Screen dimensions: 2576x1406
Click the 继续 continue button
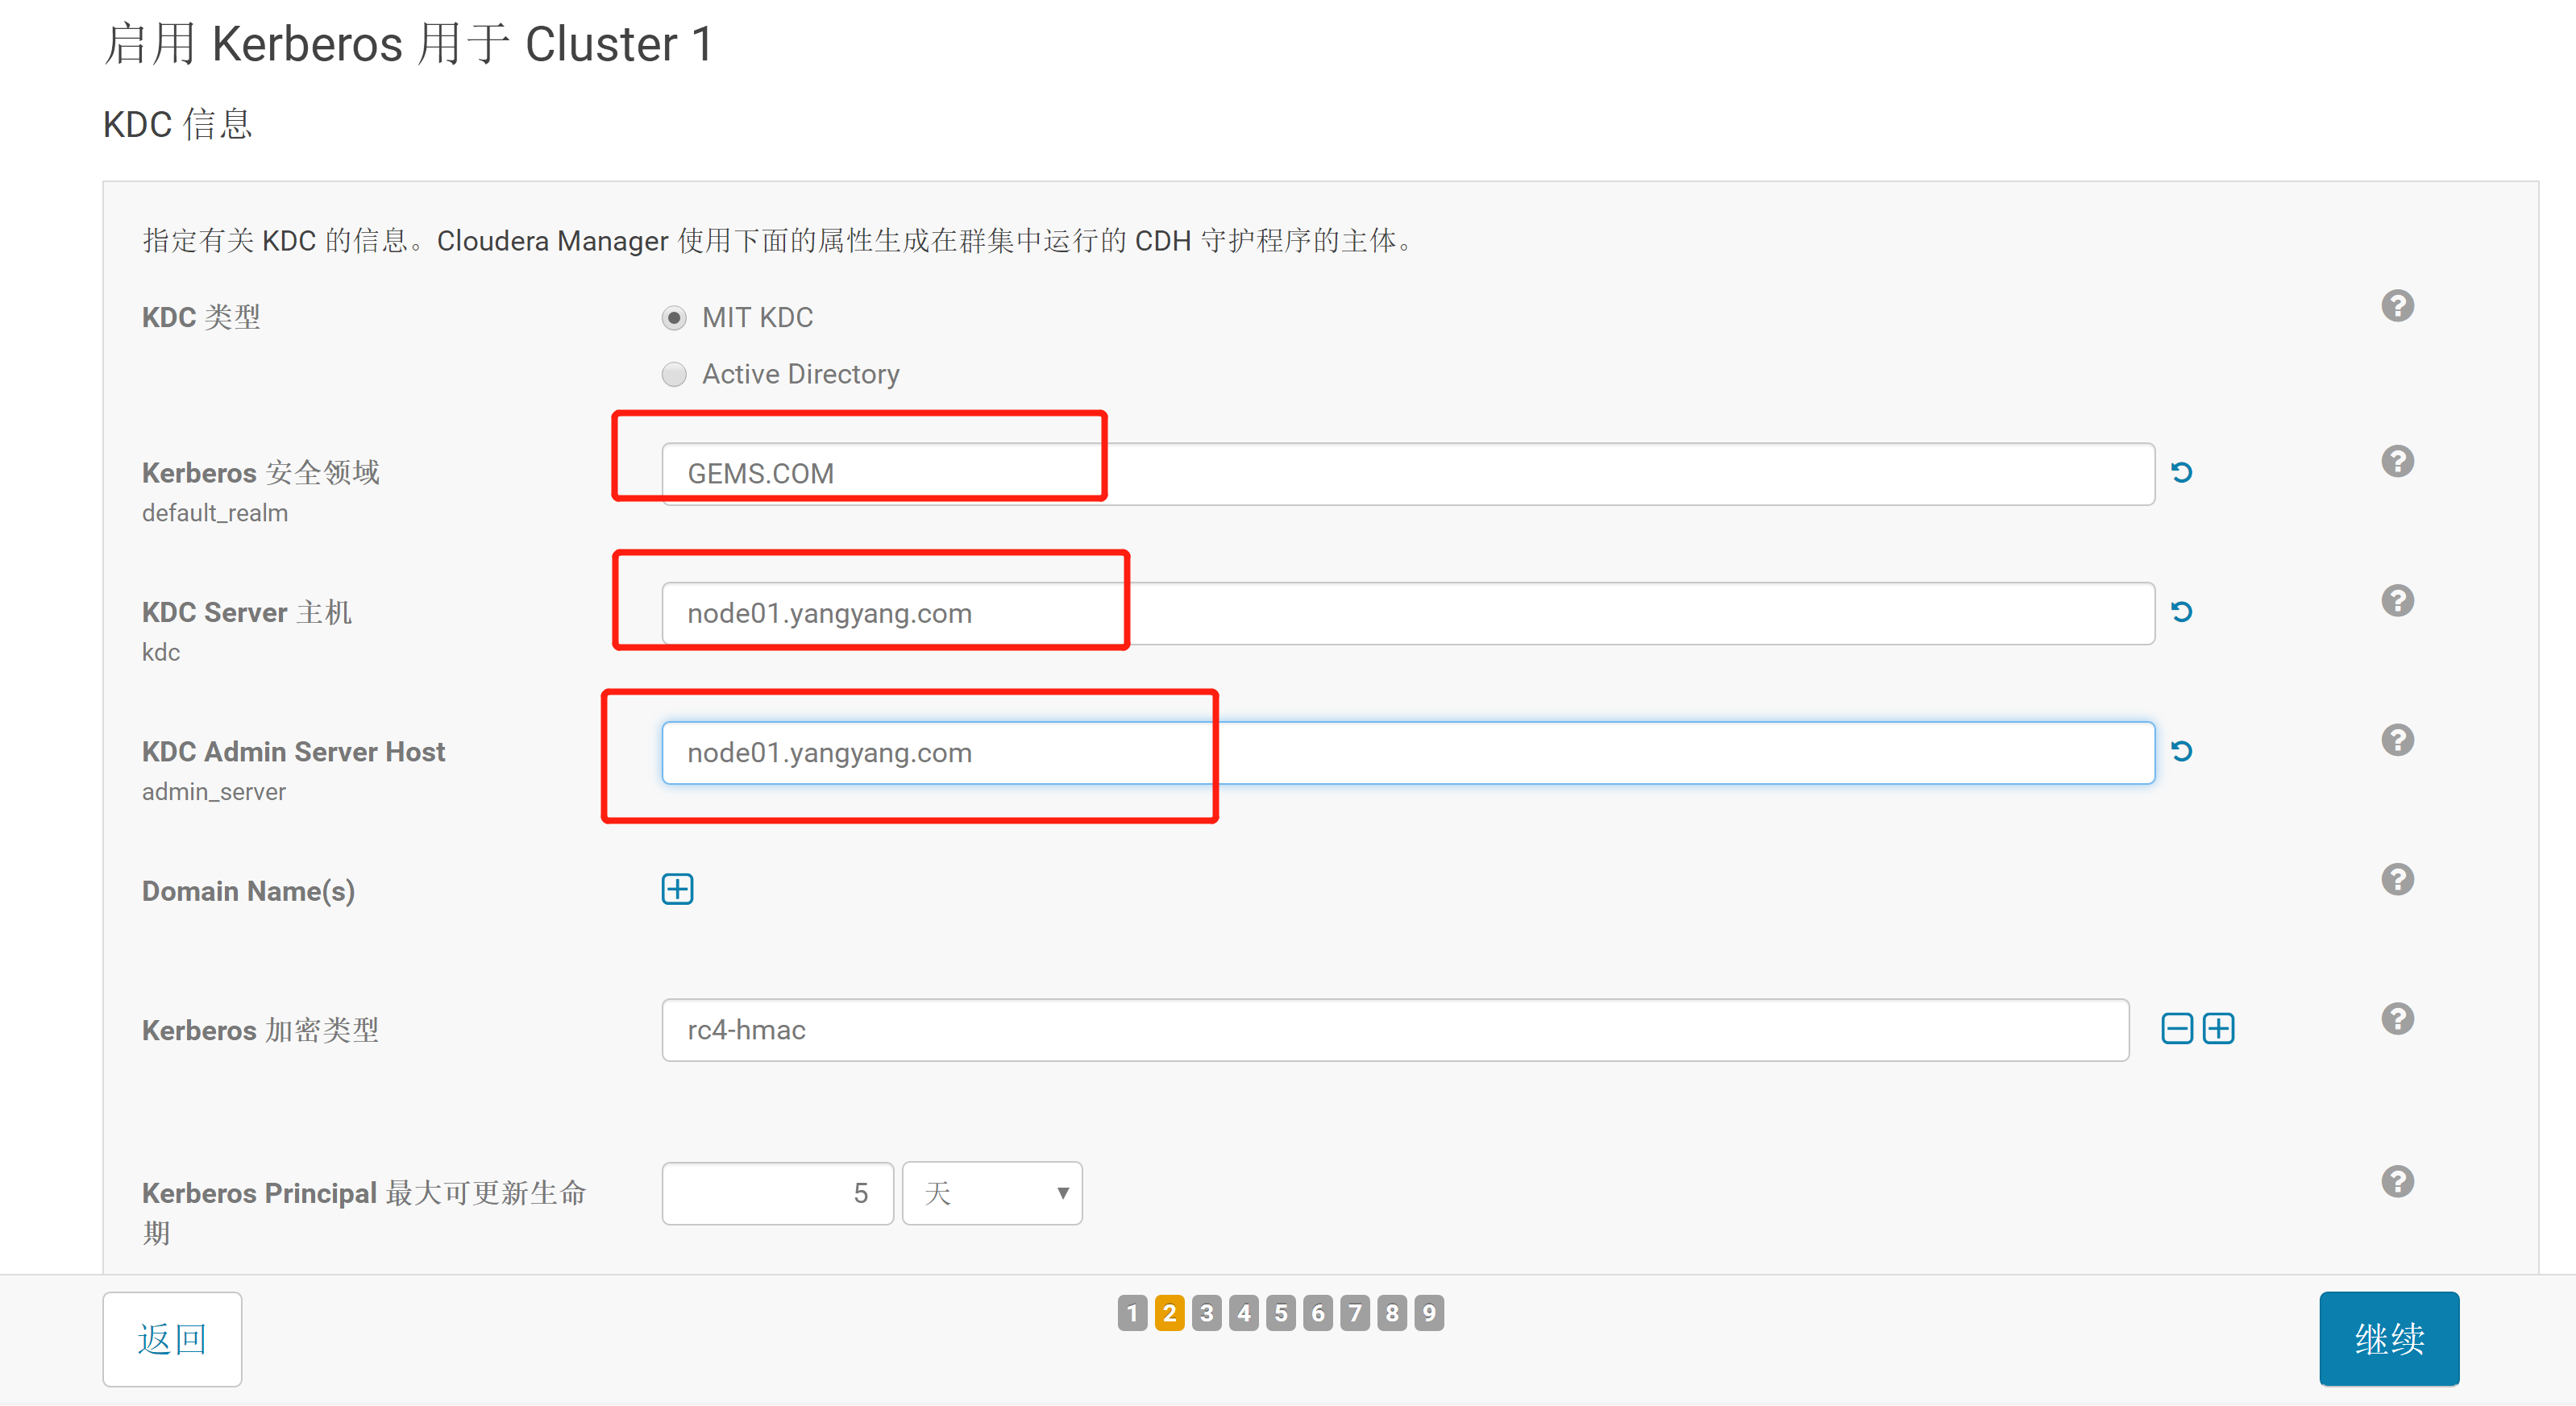2389,1339
